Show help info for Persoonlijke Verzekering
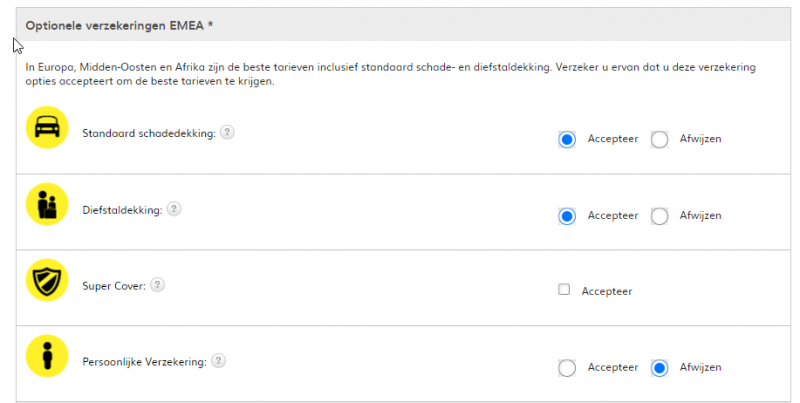Screen dimensions: 800x403 click(218, 361)
